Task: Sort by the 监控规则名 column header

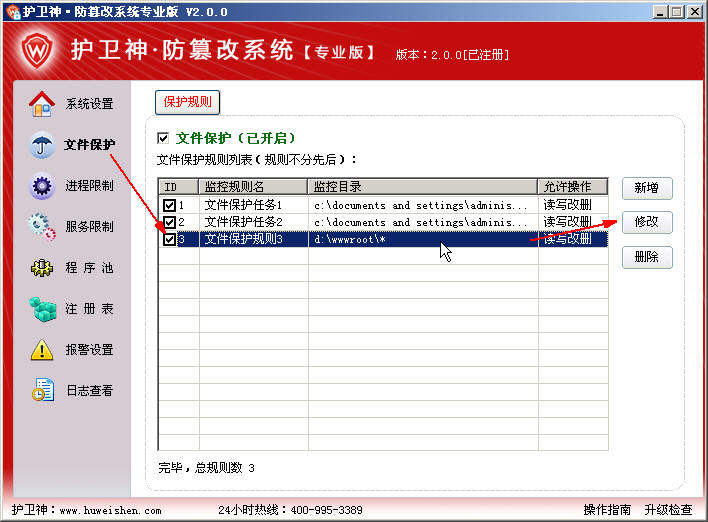Action: 253,186
